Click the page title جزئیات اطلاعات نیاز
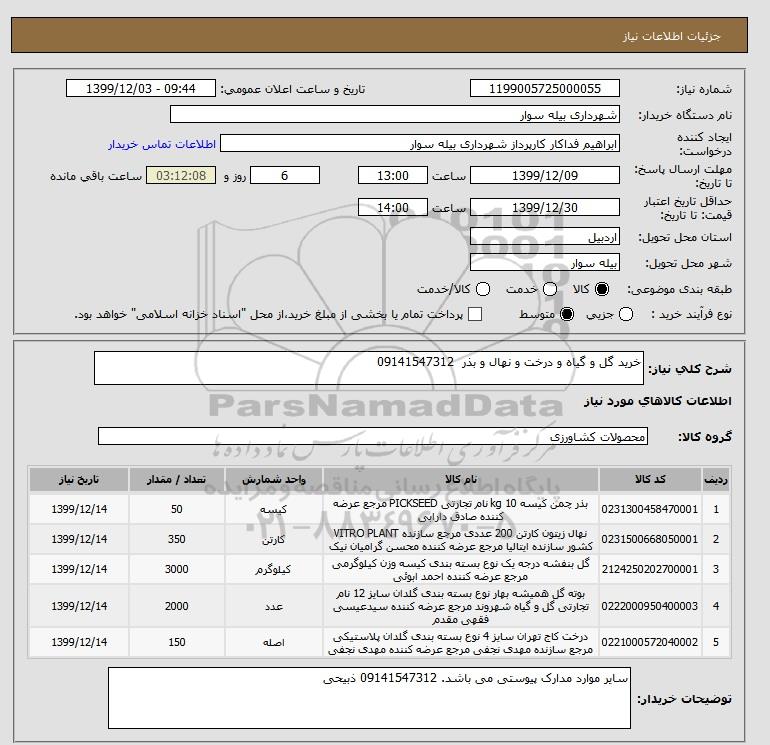This screenshot has height=745, width=770. 671,36
